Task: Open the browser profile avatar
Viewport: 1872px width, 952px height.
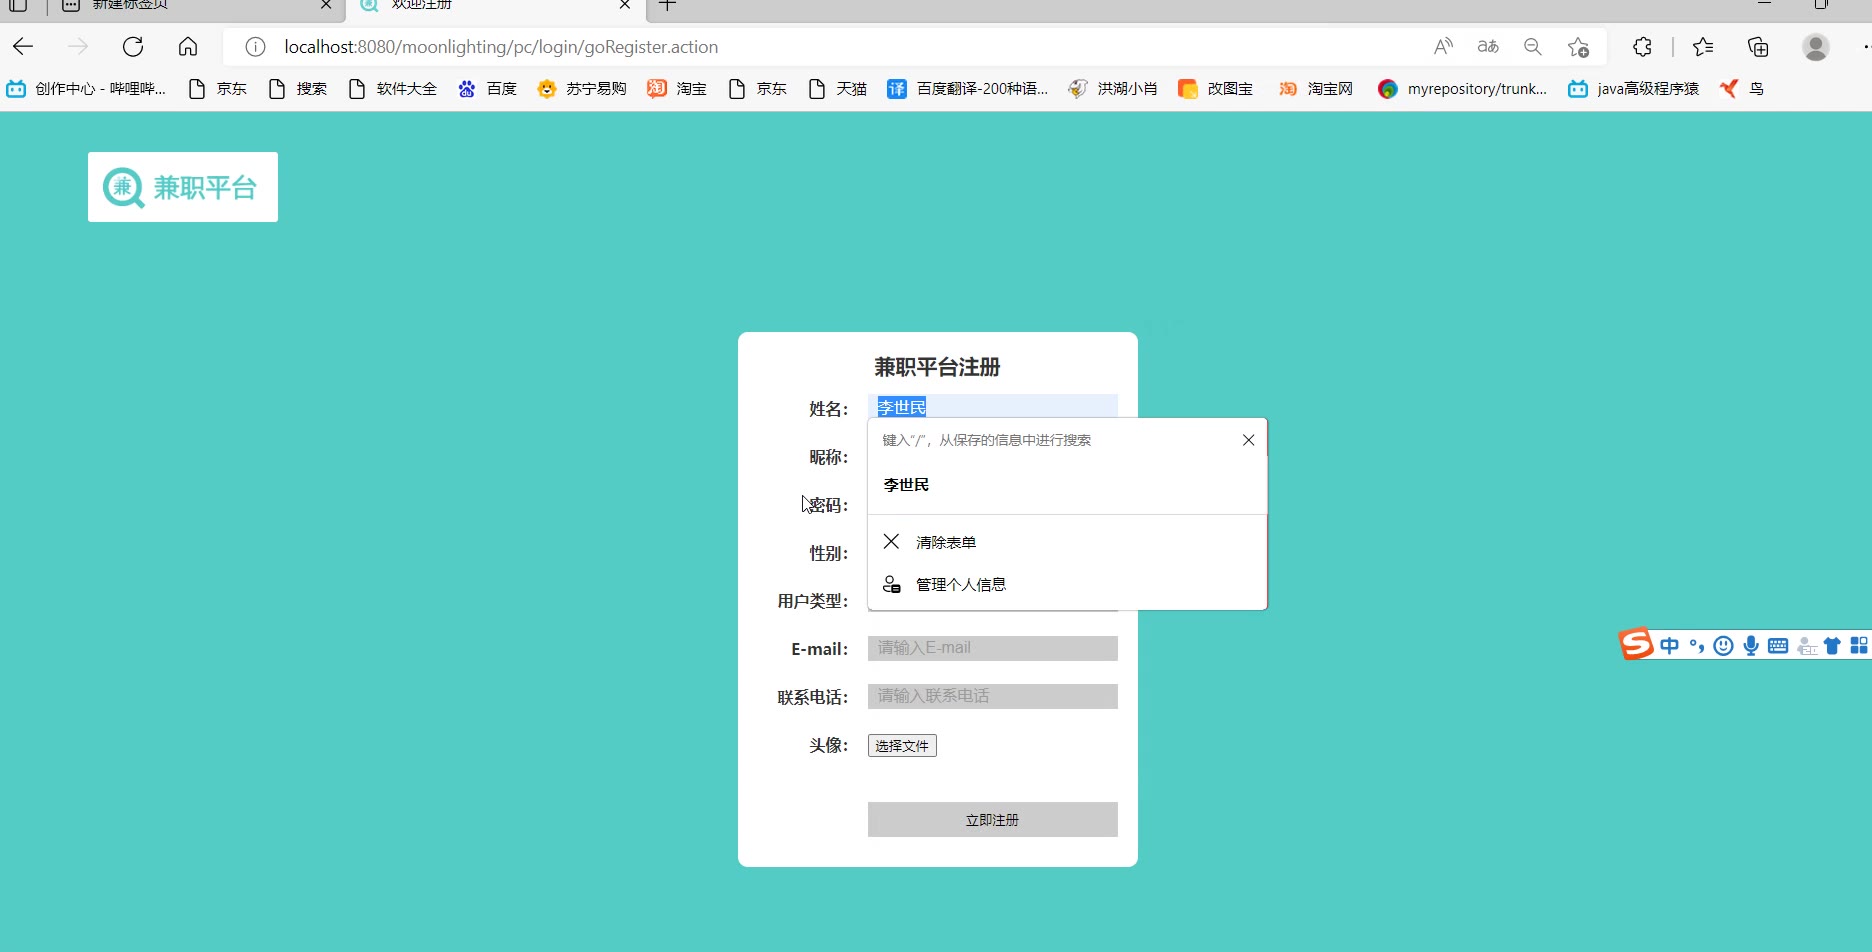Action: 1816,47
